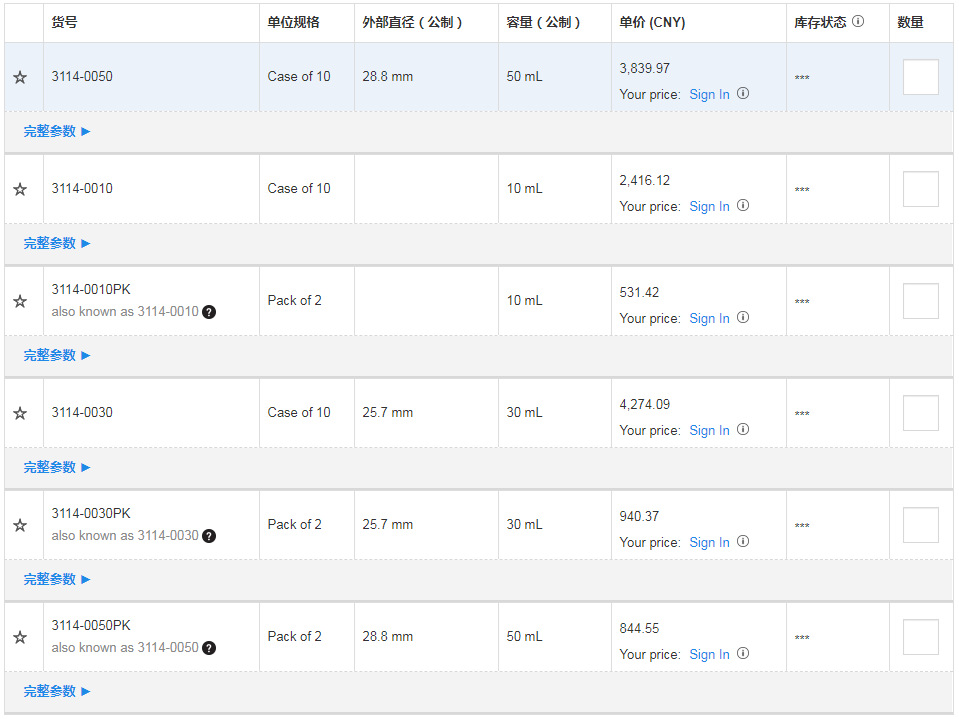Viewport: 959px width, 719px height.
Task: Click Sign In for the 2,416.12 price
Action: 709,206
